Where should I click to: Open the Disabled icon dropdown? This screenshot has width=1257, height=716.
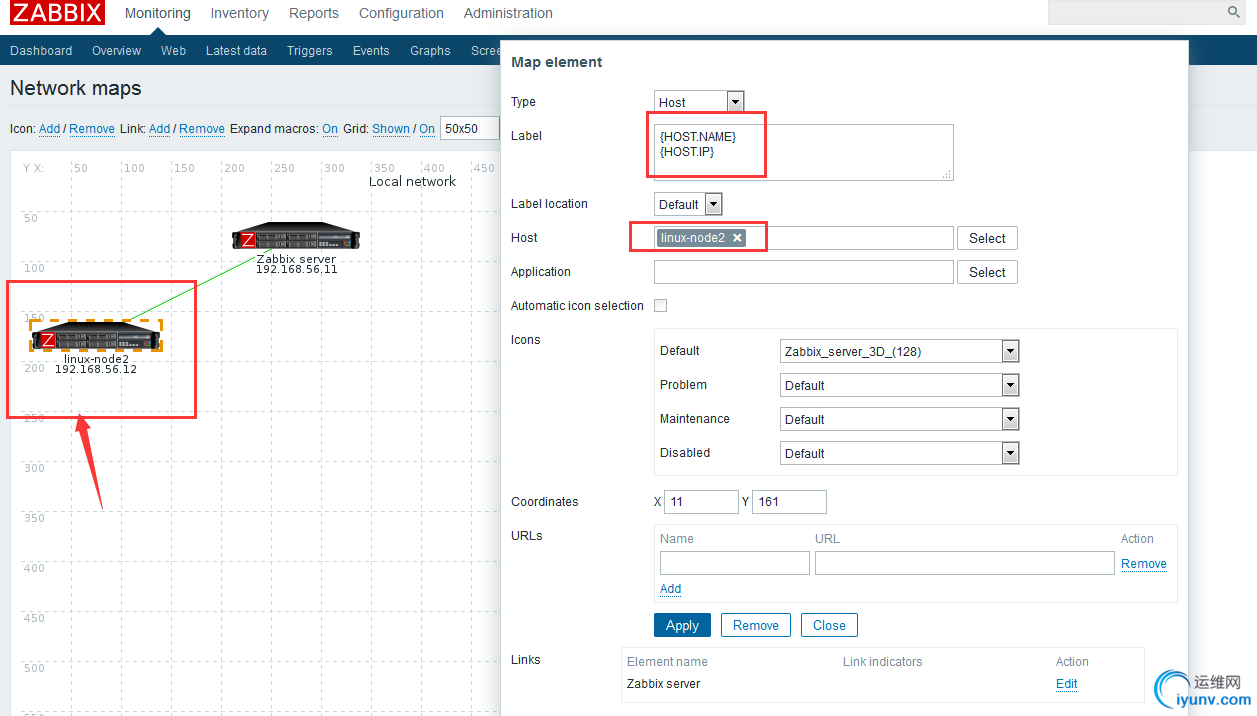899,453
